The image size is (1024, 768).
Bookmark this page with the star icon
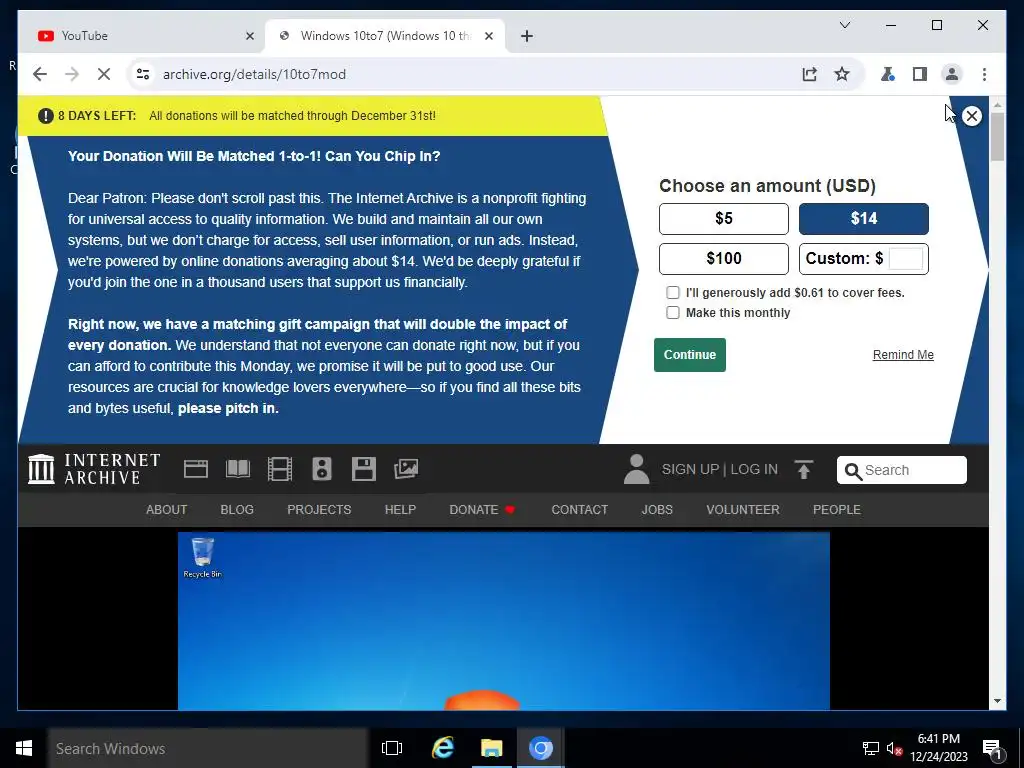(x=842, y=74)
